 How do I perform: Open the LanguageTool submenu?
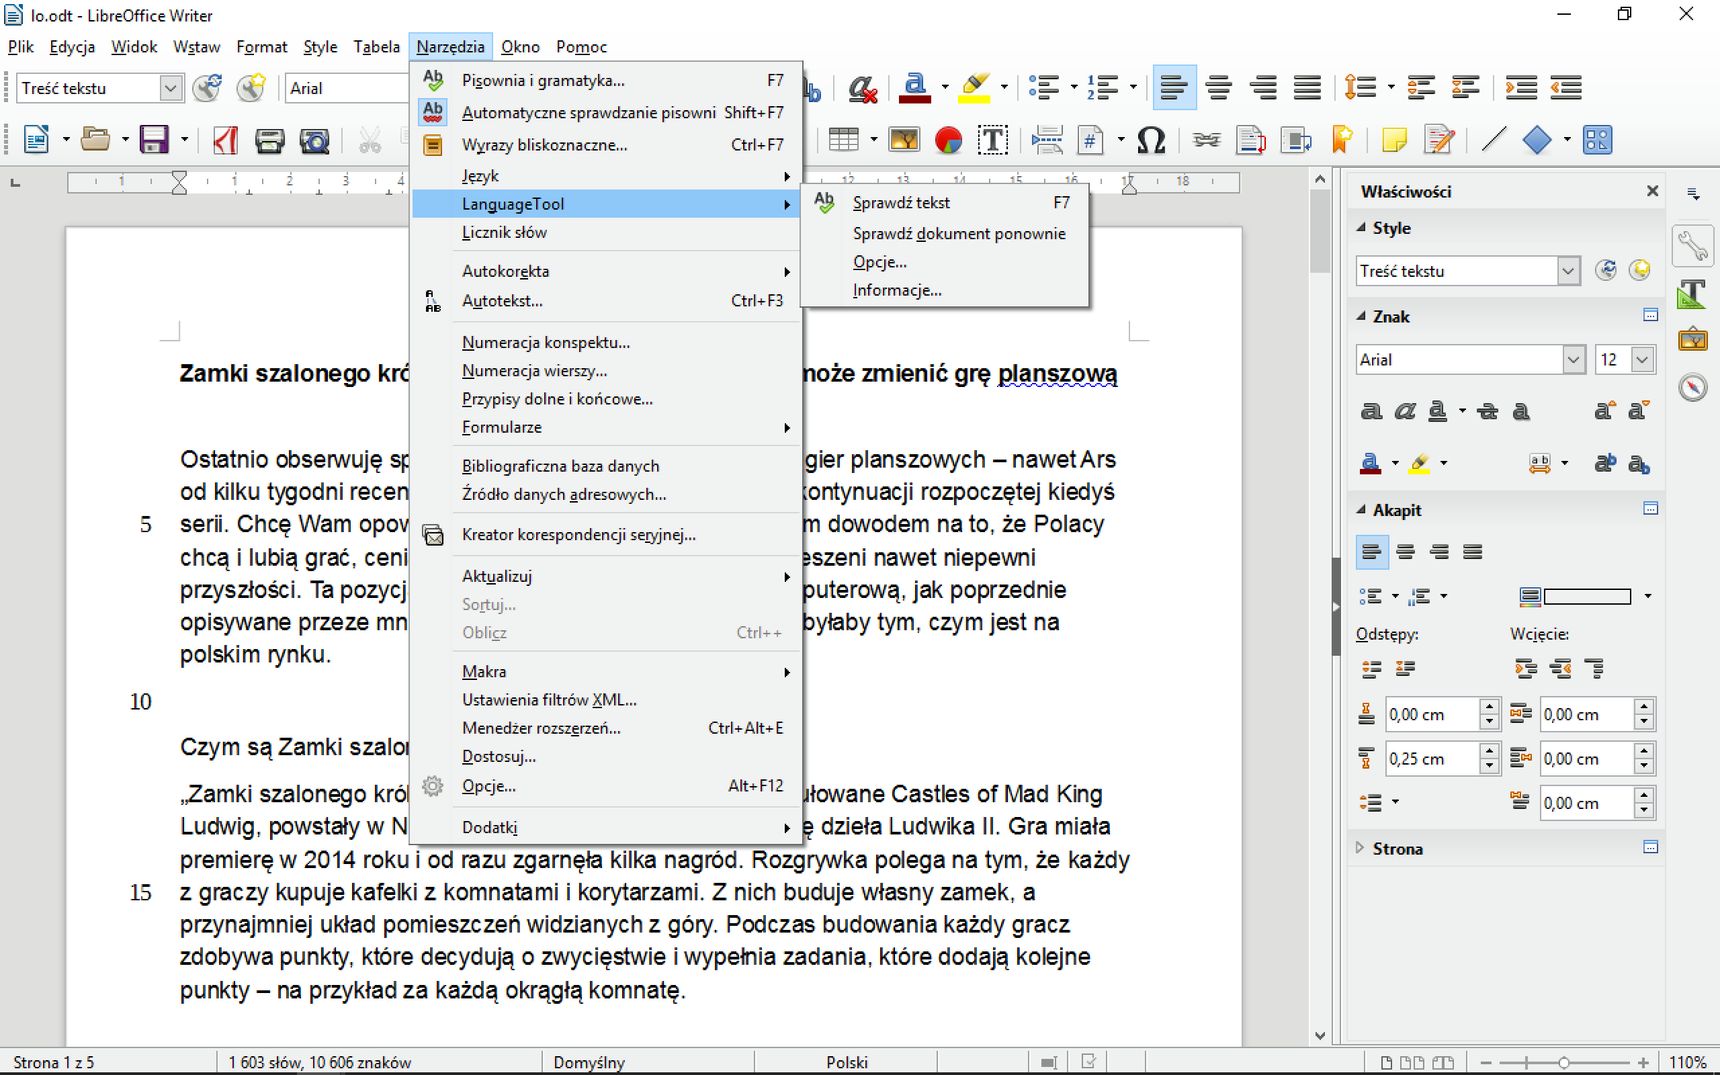(607, 204)
